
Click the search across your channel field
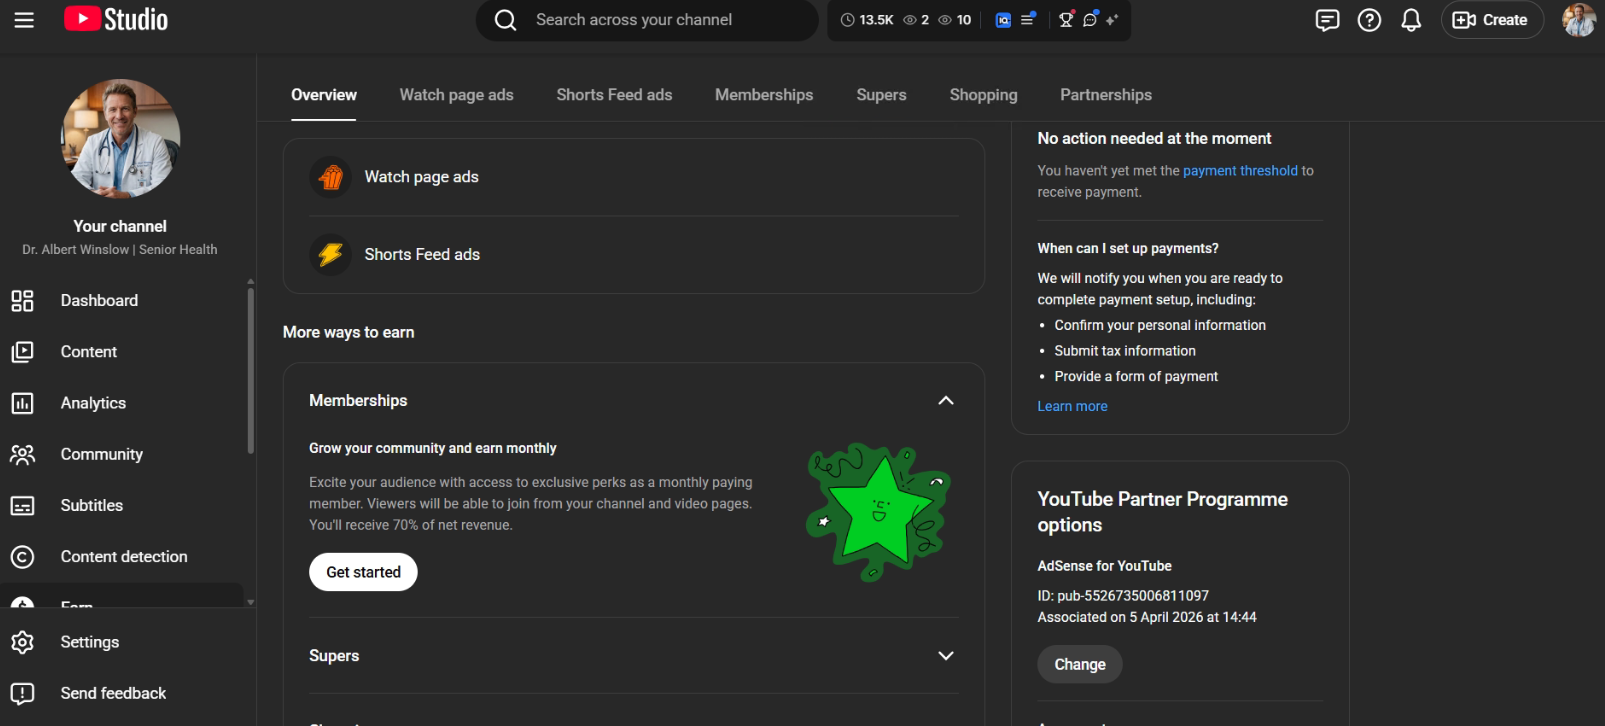(x=647, y=20)
